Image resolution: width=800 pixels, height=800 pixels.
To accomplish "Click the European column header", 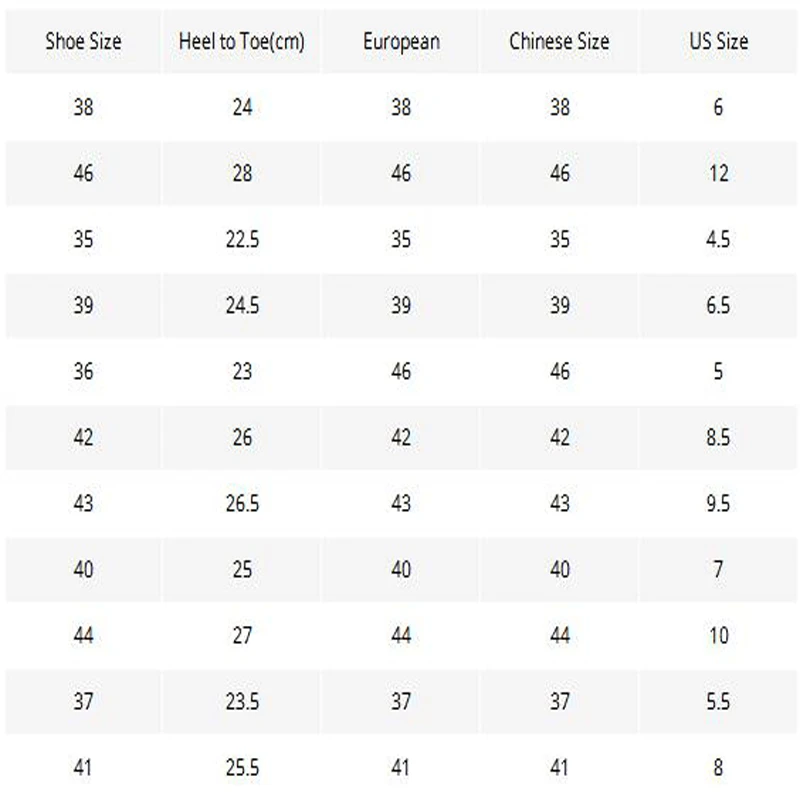I will [x=401, y=42].
